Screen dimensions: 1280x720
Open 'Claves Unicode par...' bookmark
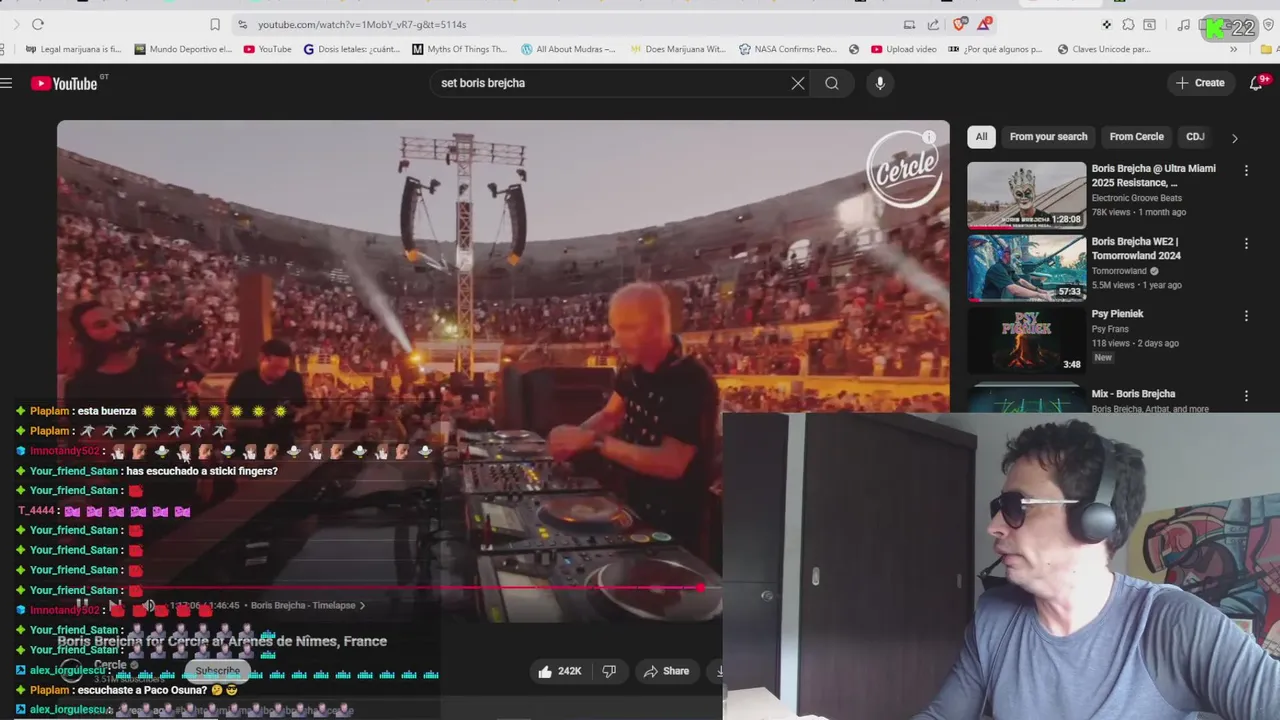click(1104, 49)
